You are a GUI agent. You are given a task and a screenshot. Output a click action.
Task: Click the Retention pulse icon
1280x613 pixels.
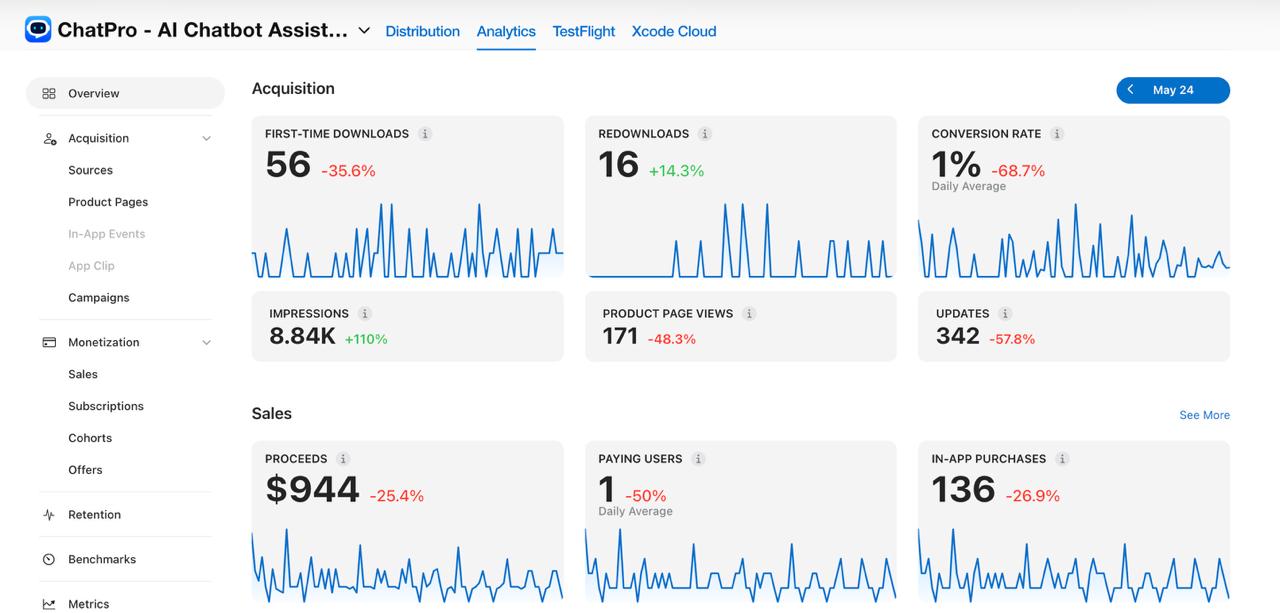tap(49, 514)
